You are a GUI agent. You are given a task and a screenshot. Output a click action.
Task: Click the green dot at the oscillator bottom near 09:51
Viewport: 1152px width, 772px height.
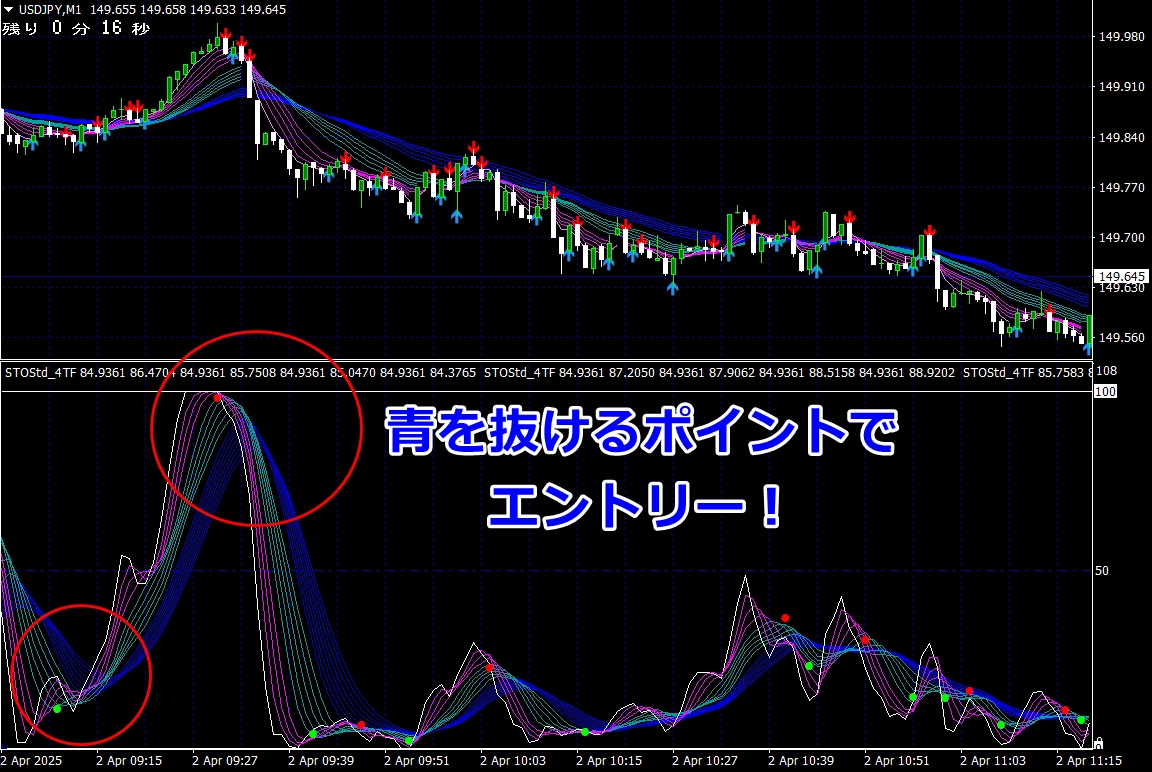click(409, 740)
